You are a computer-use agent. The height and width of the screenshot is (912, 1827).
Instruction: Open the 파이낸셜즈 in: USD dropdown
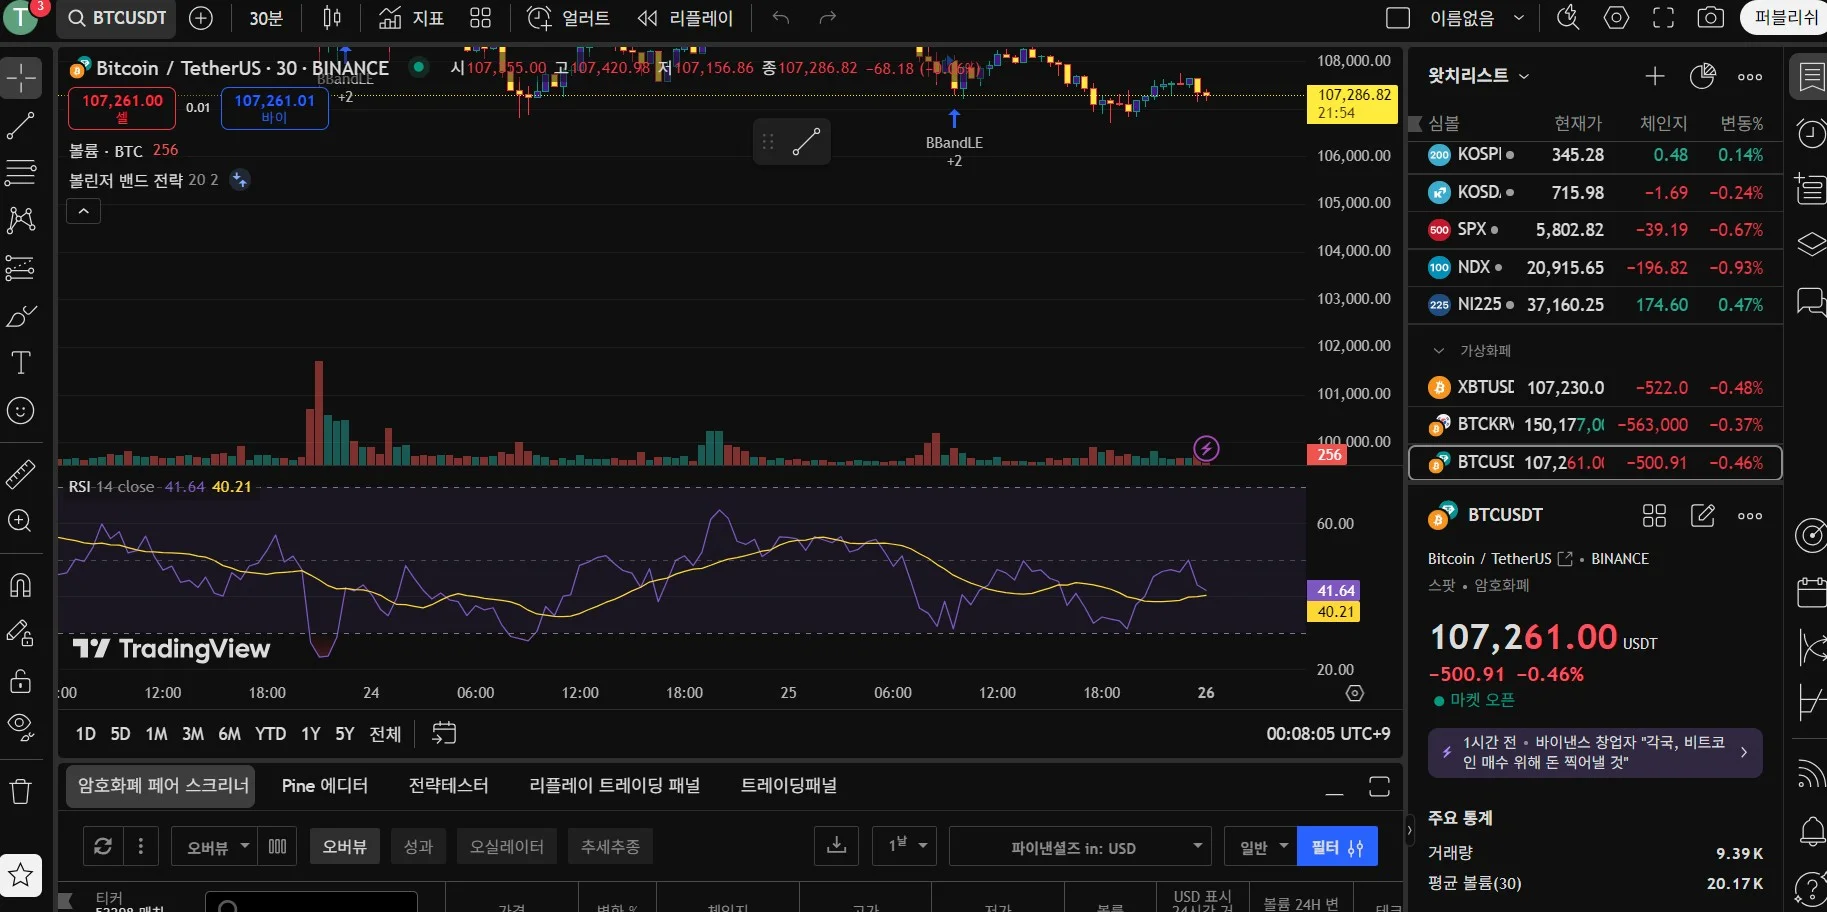click(1080, 847)
